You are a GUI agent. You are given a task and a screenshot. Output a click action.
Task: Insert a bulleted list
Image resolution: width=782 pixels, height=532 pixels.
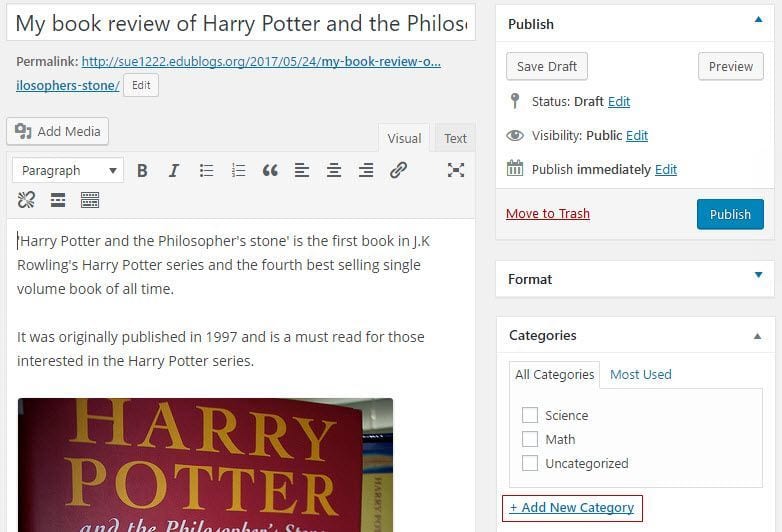click(x=206, y=171)
